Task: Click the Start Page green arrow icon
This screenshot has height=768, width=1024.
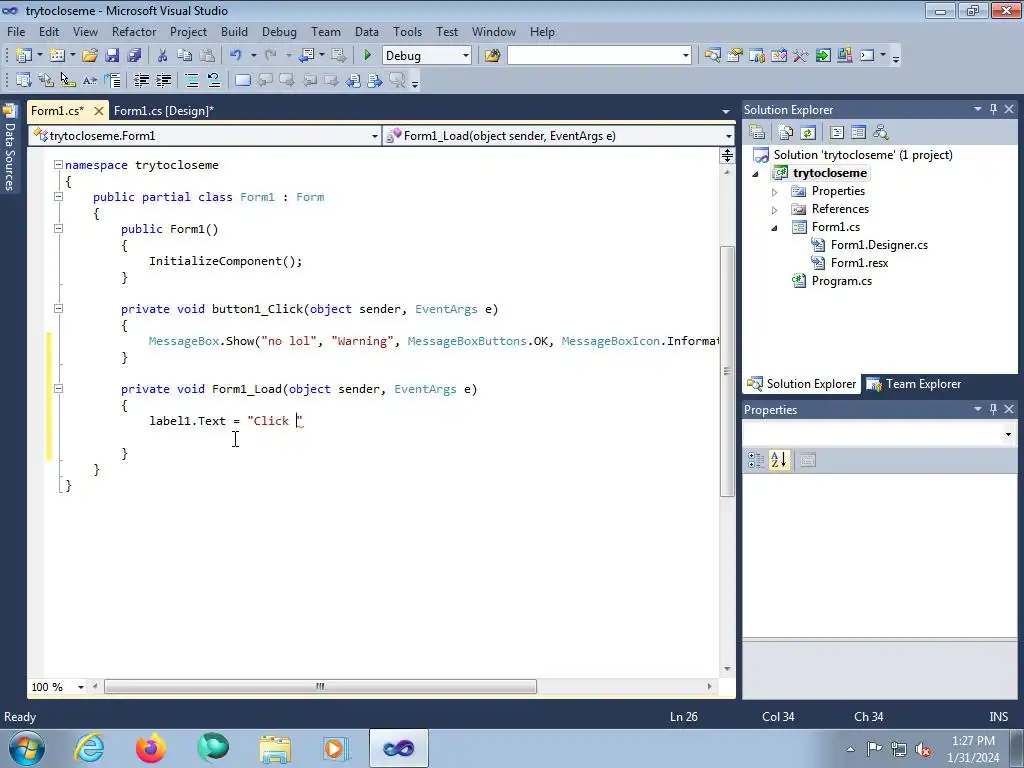Action: 823,56
